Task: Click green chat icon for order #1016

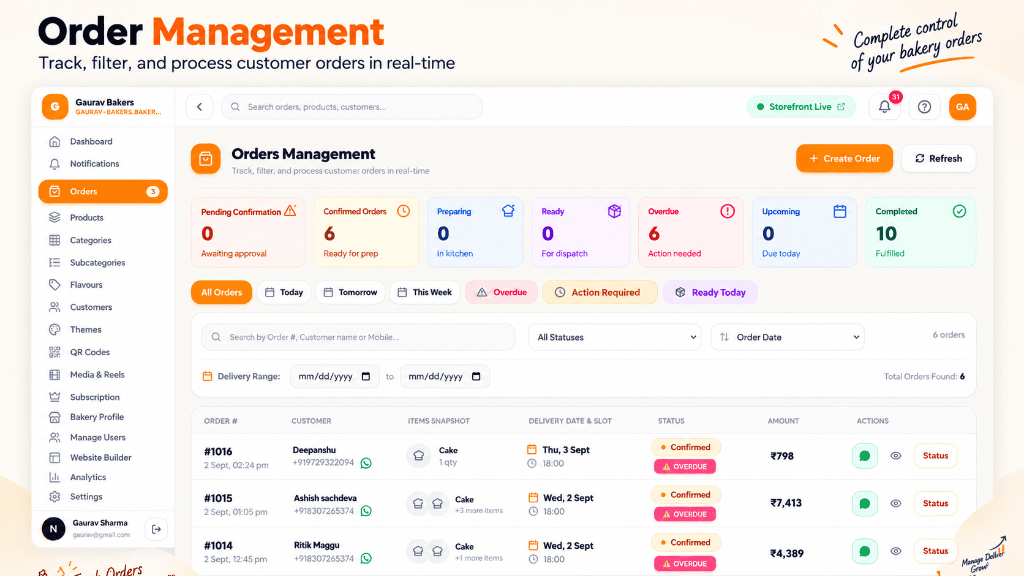Action: pos(865,456)
